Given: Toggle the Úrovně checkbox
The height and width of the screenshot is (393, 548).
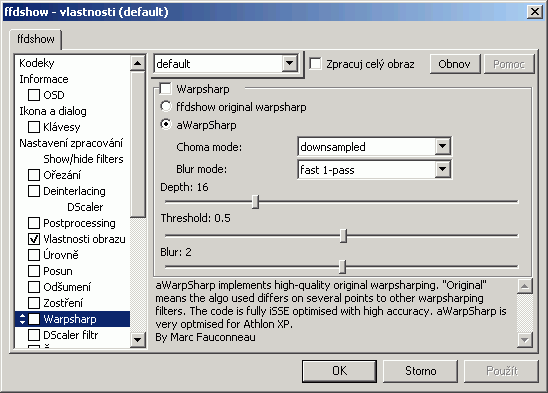Looking at the screenshot, I should tap(34, 255).
